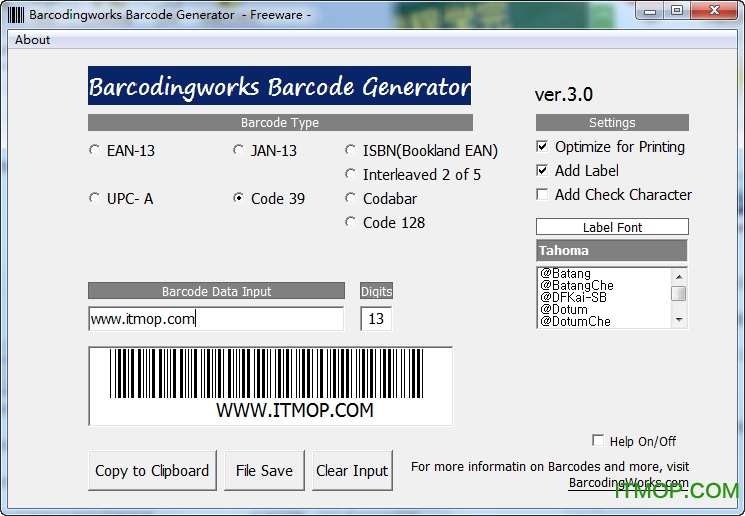Click the font list scroll up arrow
Image resolution: width=745 pixels, height=516 pixels.
tap(679, 276)
